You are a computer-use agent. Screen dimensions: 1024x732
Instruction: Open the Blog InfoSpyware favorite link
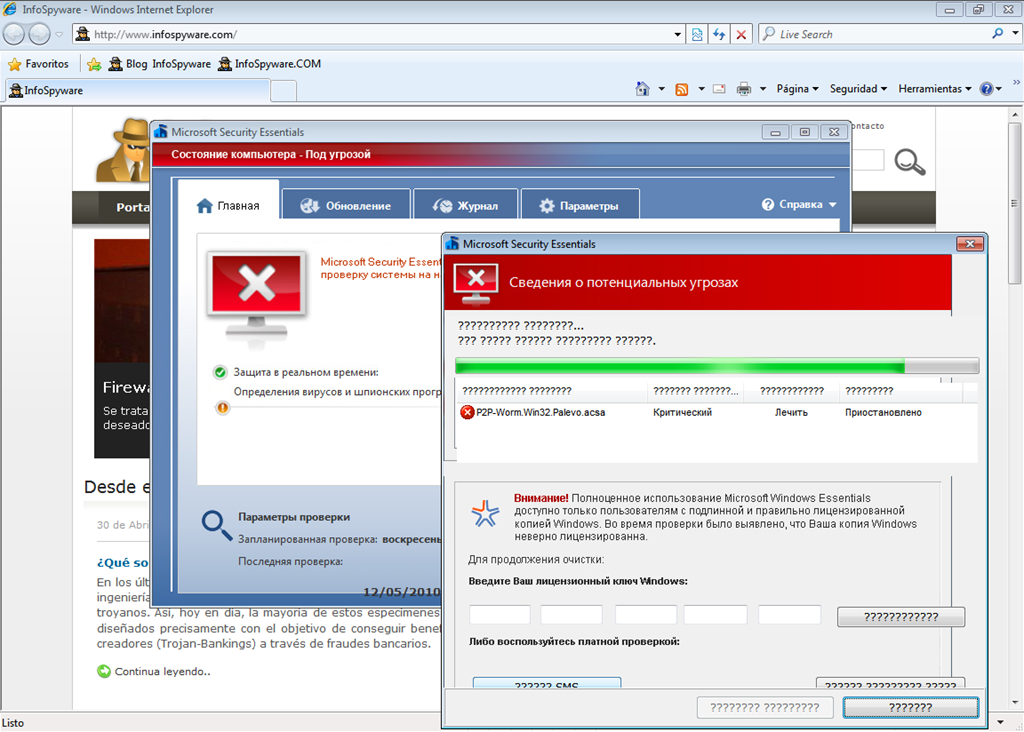160,64
